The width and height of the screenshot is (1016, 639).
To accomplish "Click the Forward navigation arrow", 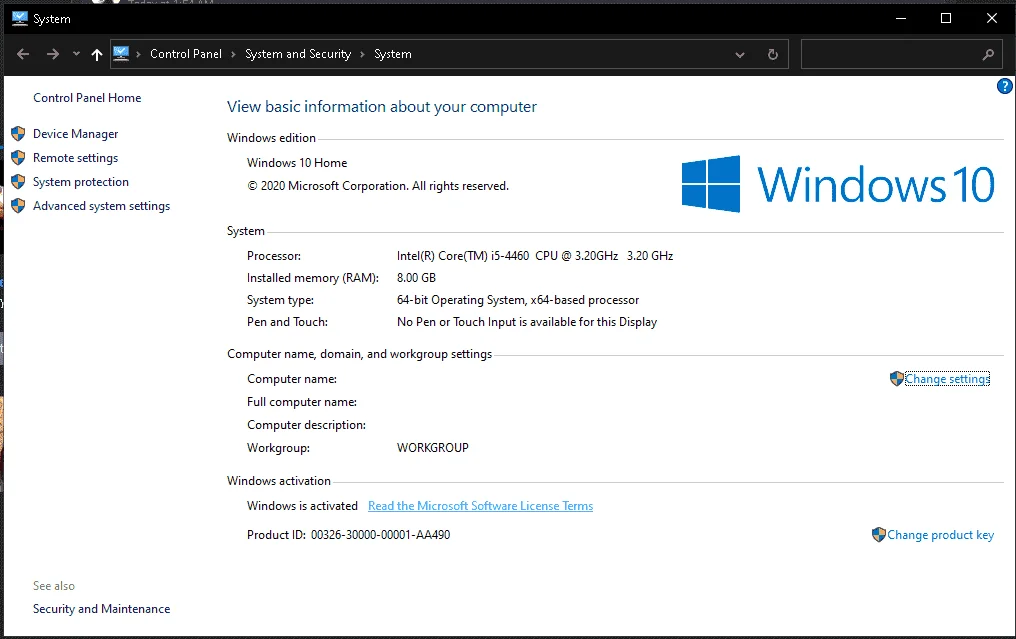I will pyautogui.click(x=53, y=54).
